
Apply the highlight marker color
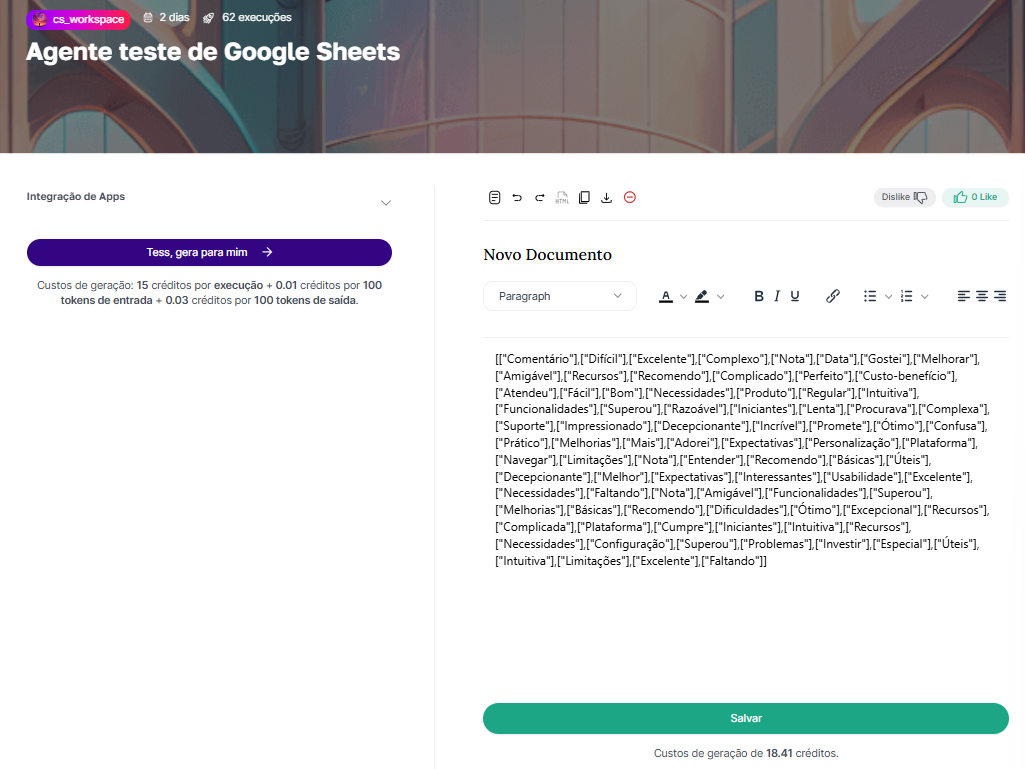(x=702, y=296)
